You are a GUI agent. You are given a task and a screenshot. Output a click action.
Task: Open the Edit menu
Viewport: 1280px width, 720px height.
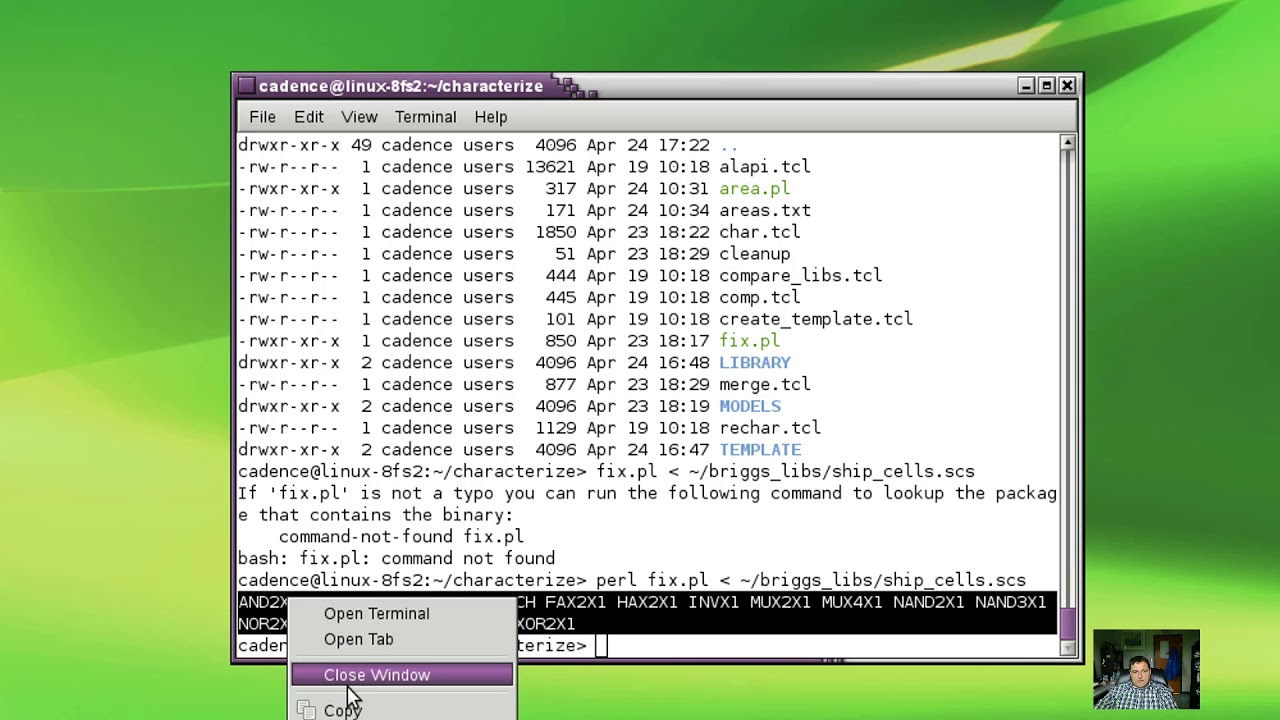click(308, 117)
